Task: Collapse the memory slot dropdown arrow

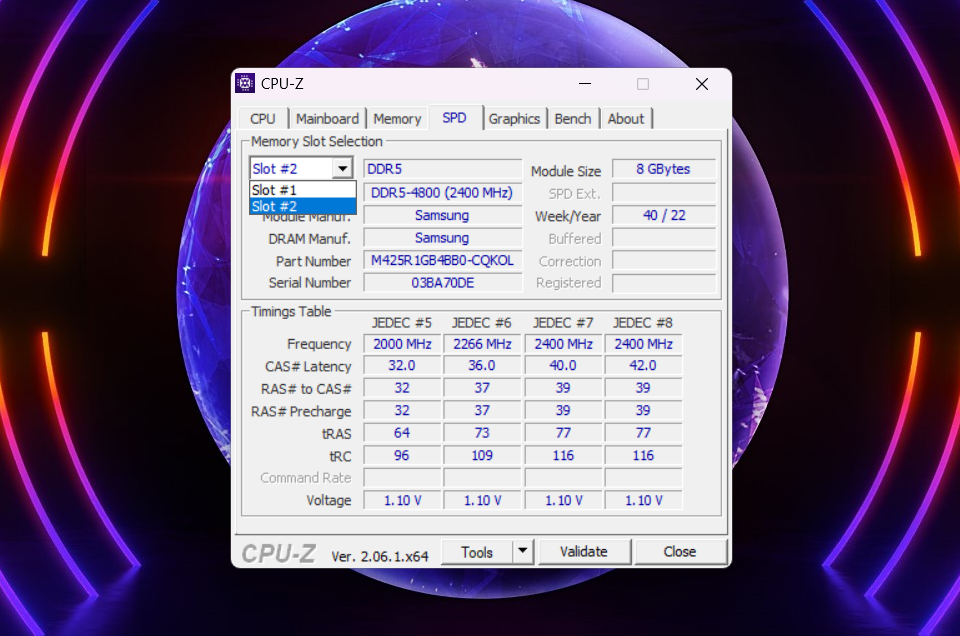Action: (342, 168)
